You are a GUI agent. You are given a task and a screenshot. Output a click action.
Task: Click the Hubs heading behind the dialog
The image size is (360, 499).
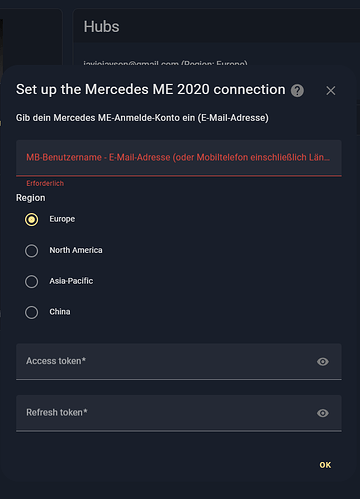[x=101, y=27]
